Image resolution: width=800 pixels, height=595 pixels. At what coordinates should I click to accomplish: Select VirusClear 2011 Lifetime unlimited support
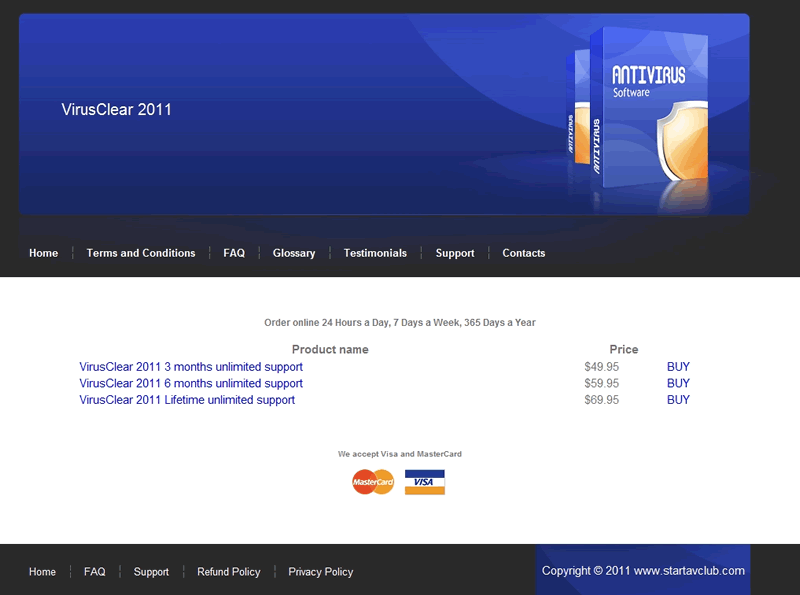(x=187, y=400)
